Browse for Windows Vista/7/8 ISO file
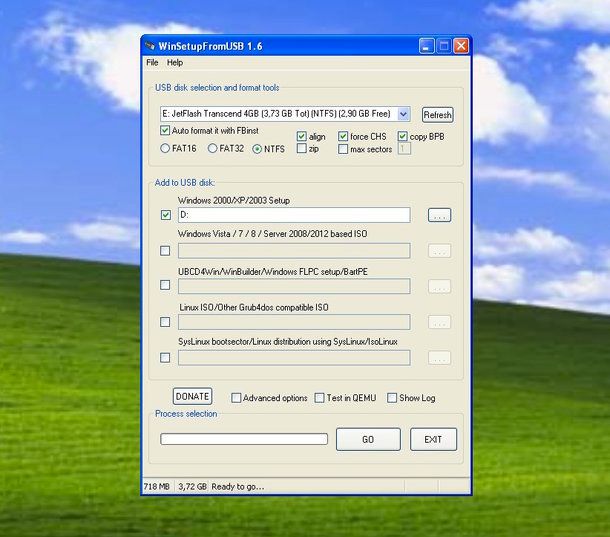610x537 pixels. pyautogui.click(x=440, y=251)
